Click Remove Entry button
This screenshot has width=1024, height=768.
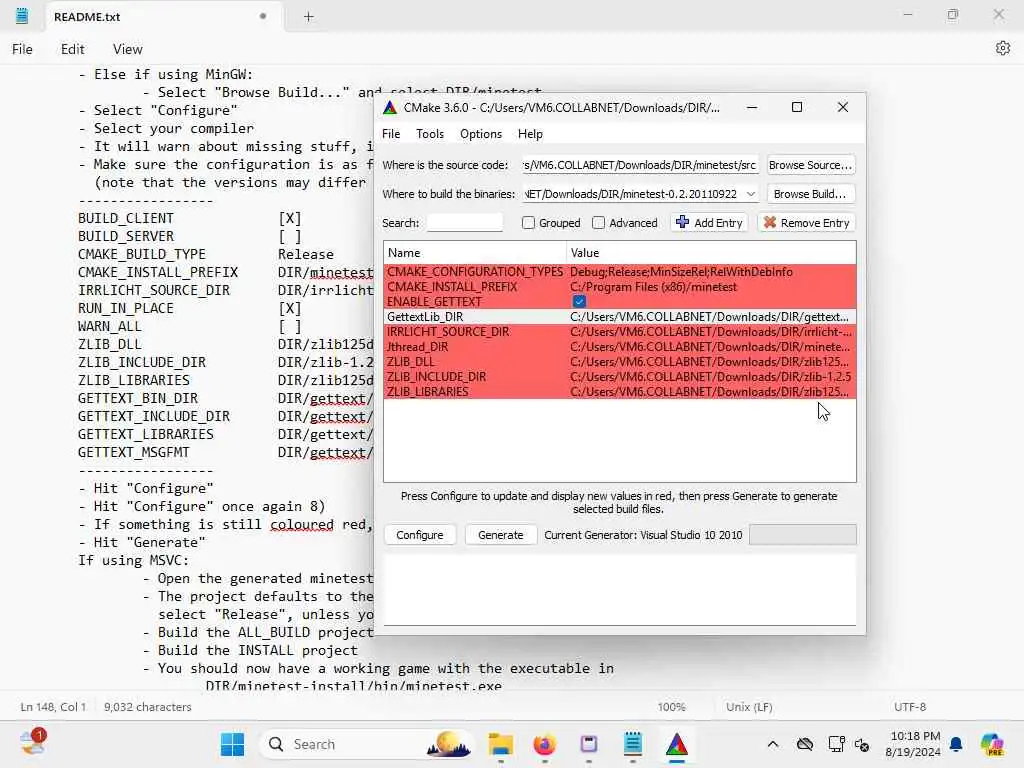[807, 223]
